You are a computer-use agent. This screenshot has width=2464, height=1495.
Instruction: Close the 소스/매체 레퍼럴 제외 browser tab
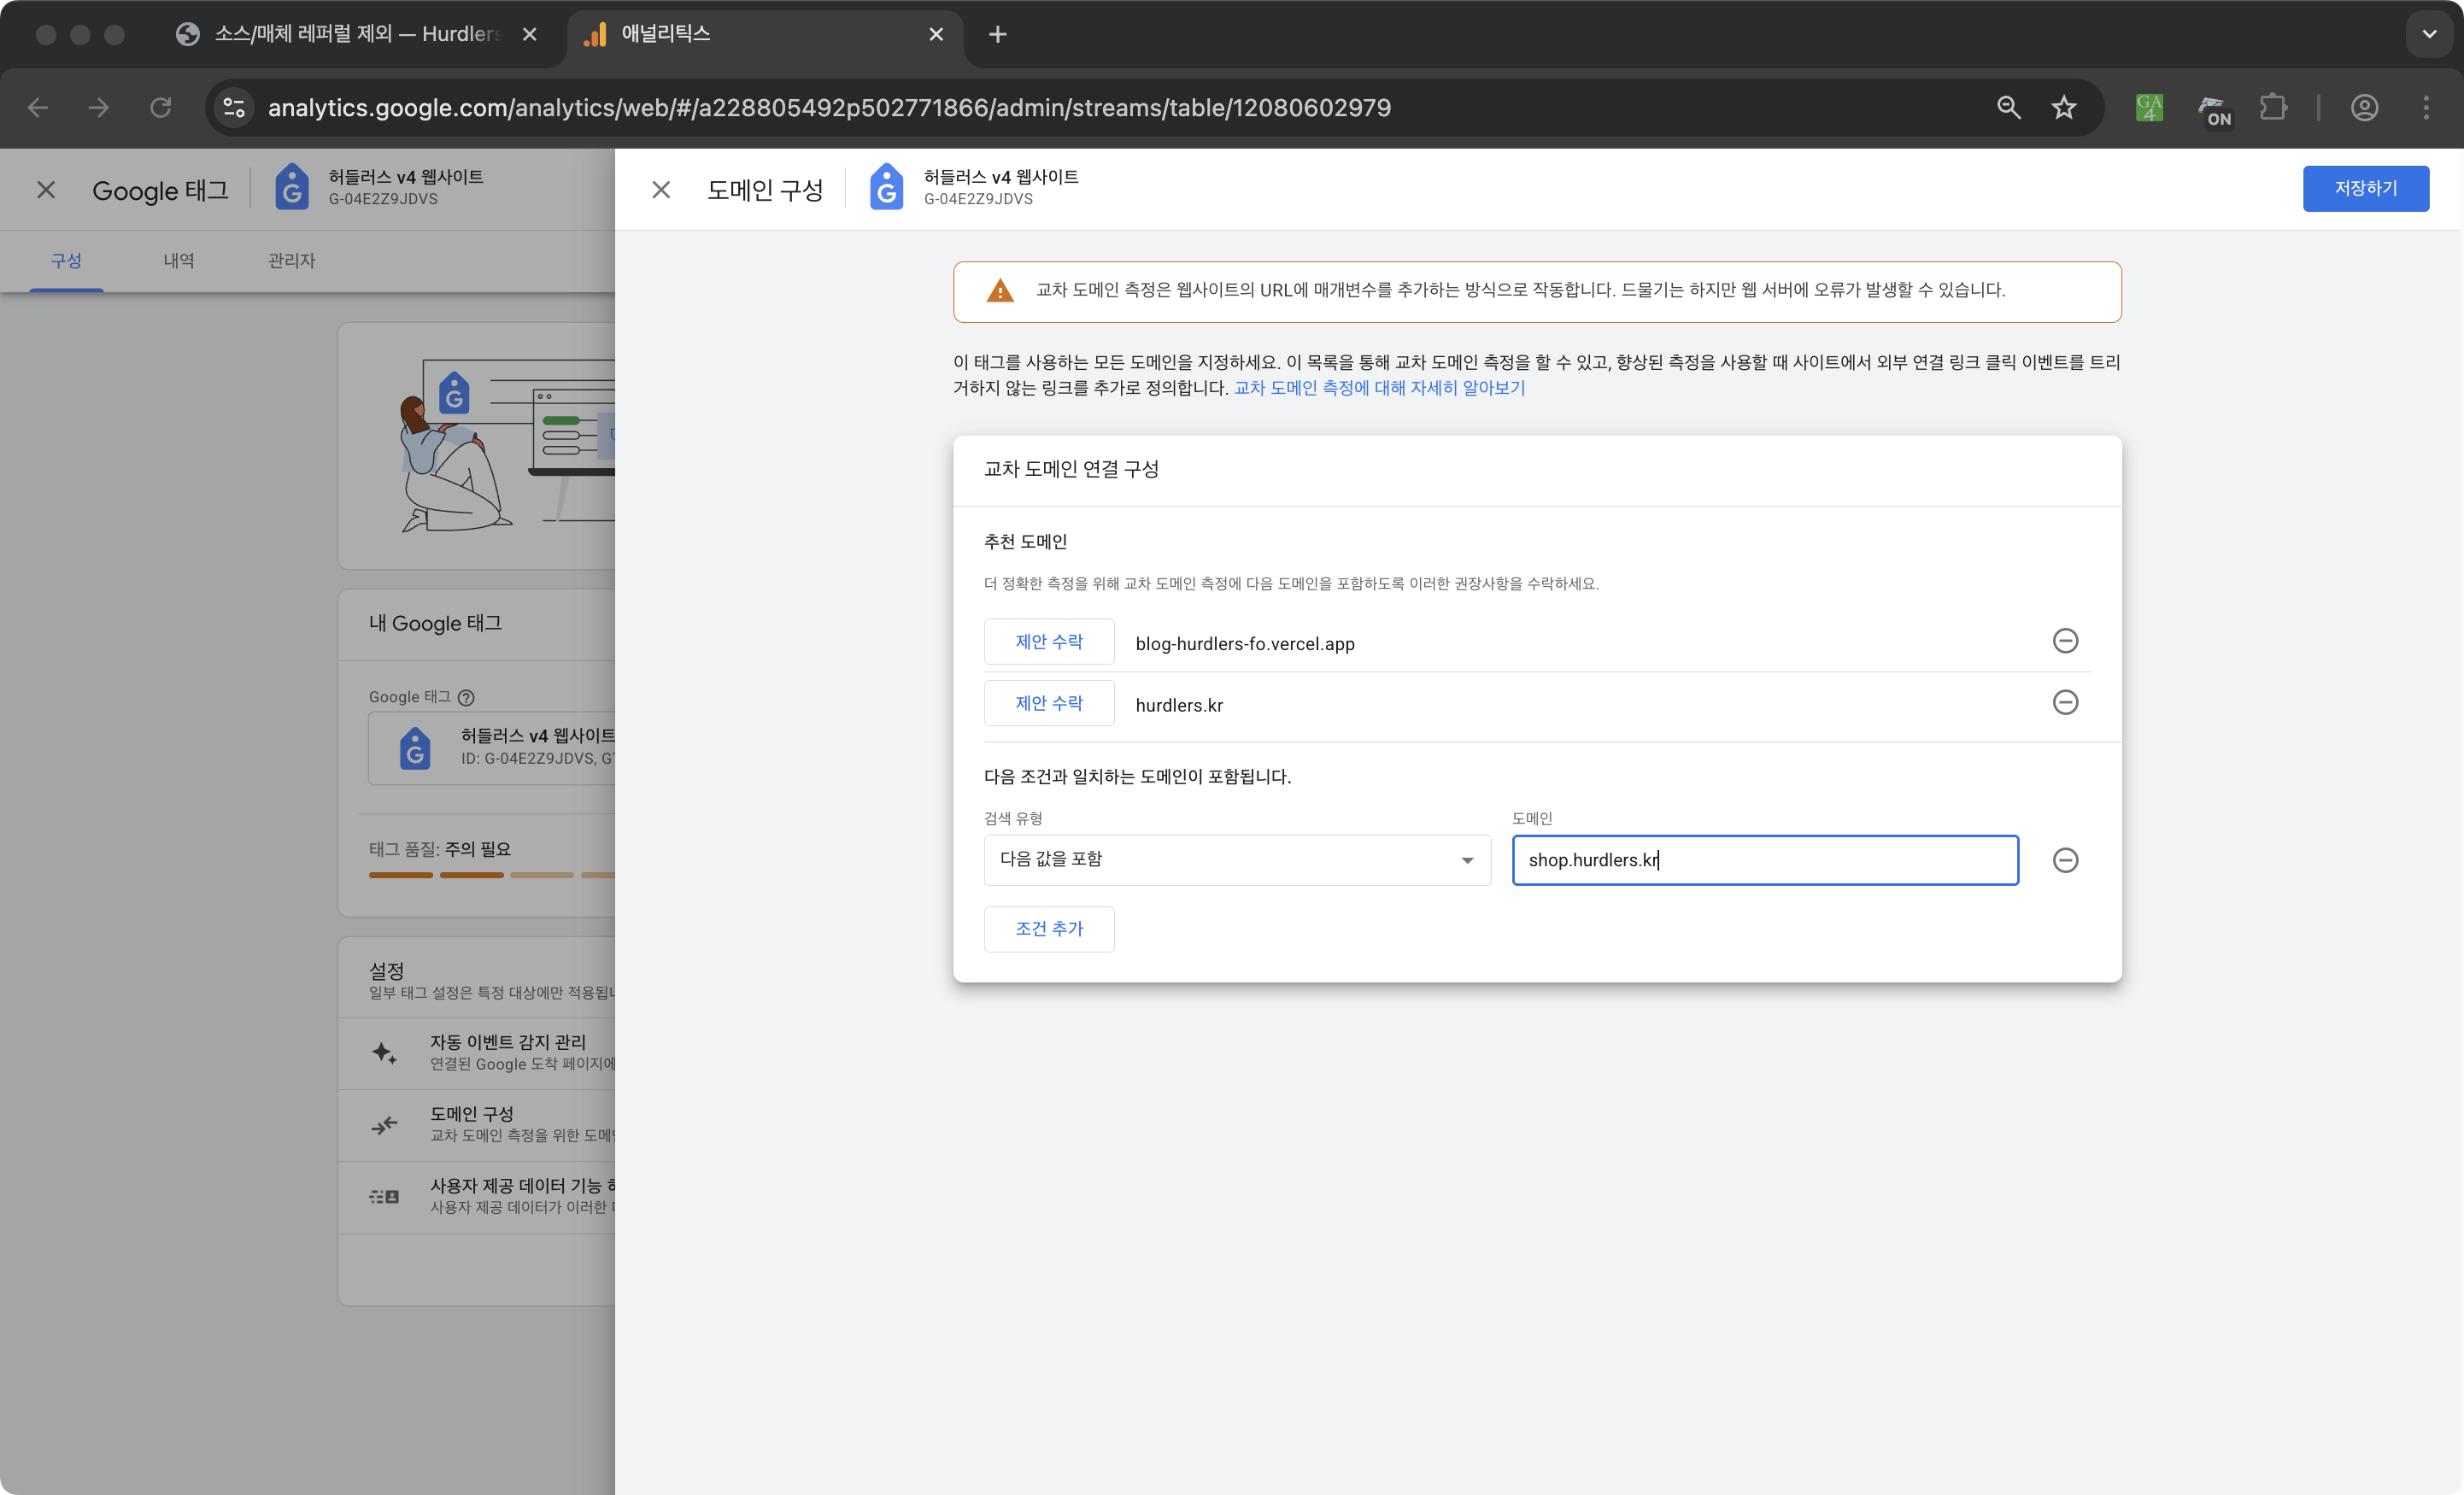coord(529,35)
